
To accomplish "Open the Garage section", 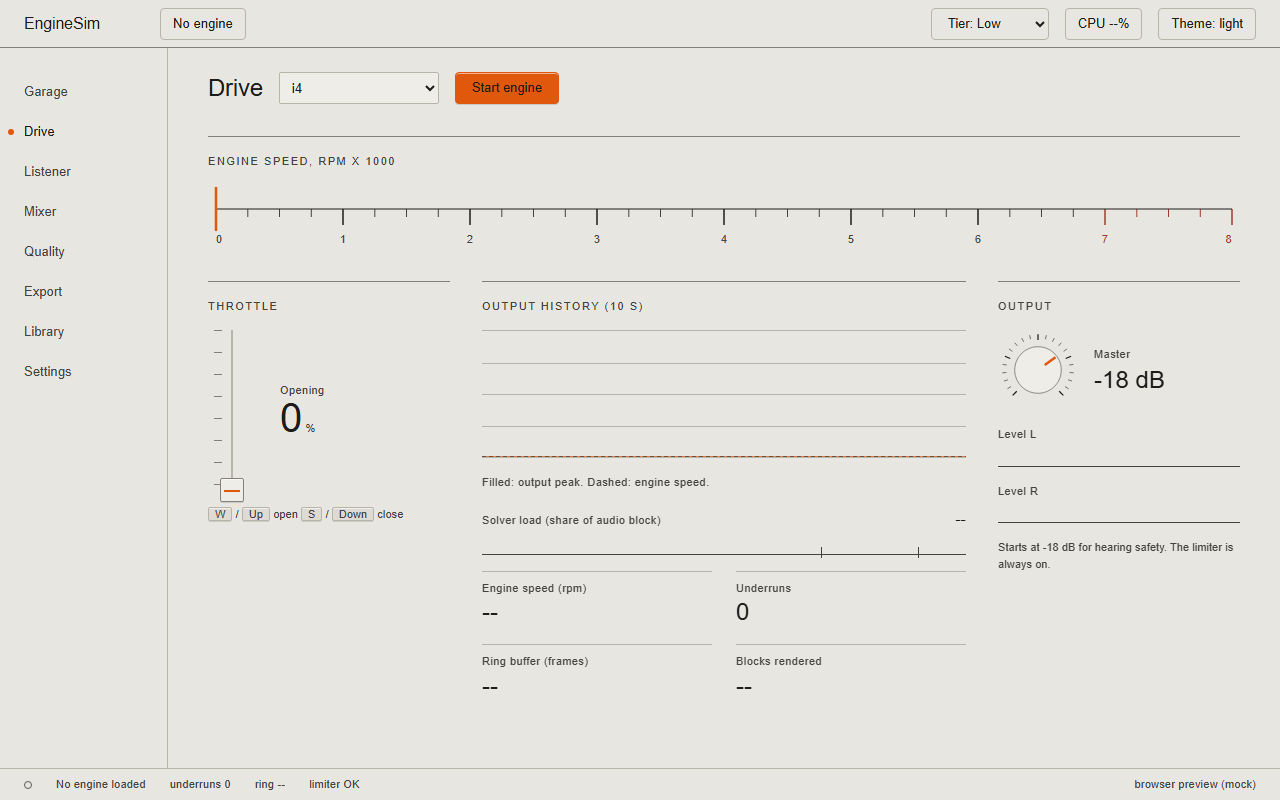I will point(46,91).
